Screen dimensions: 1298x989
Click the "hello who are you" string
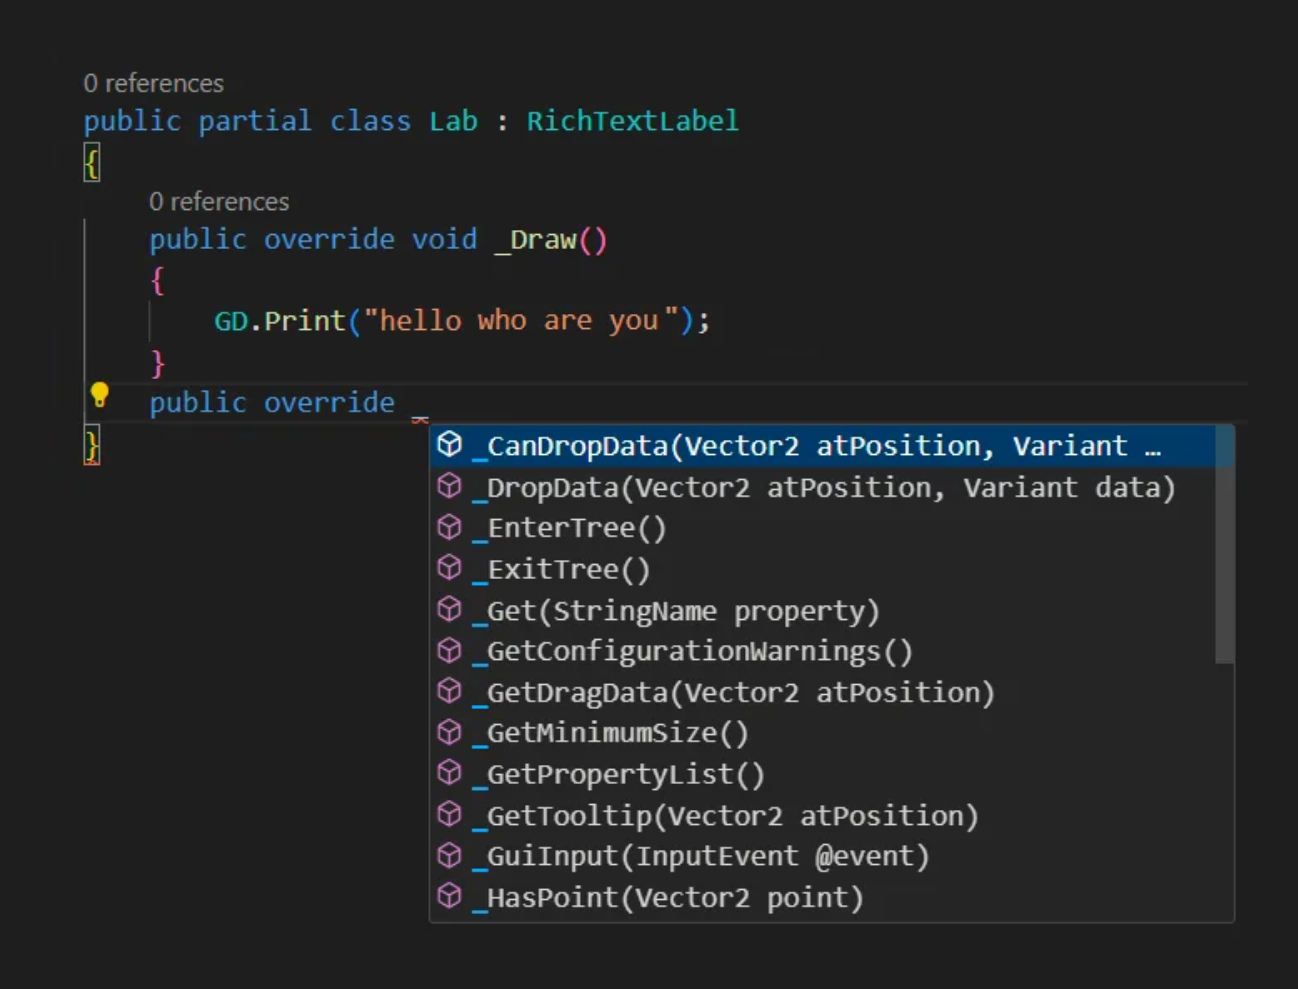521,321
